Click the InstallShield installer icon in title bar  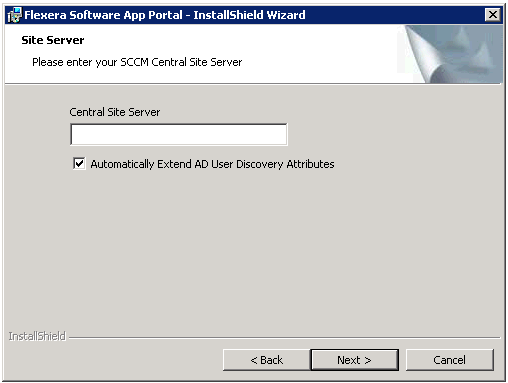(14, 15)
